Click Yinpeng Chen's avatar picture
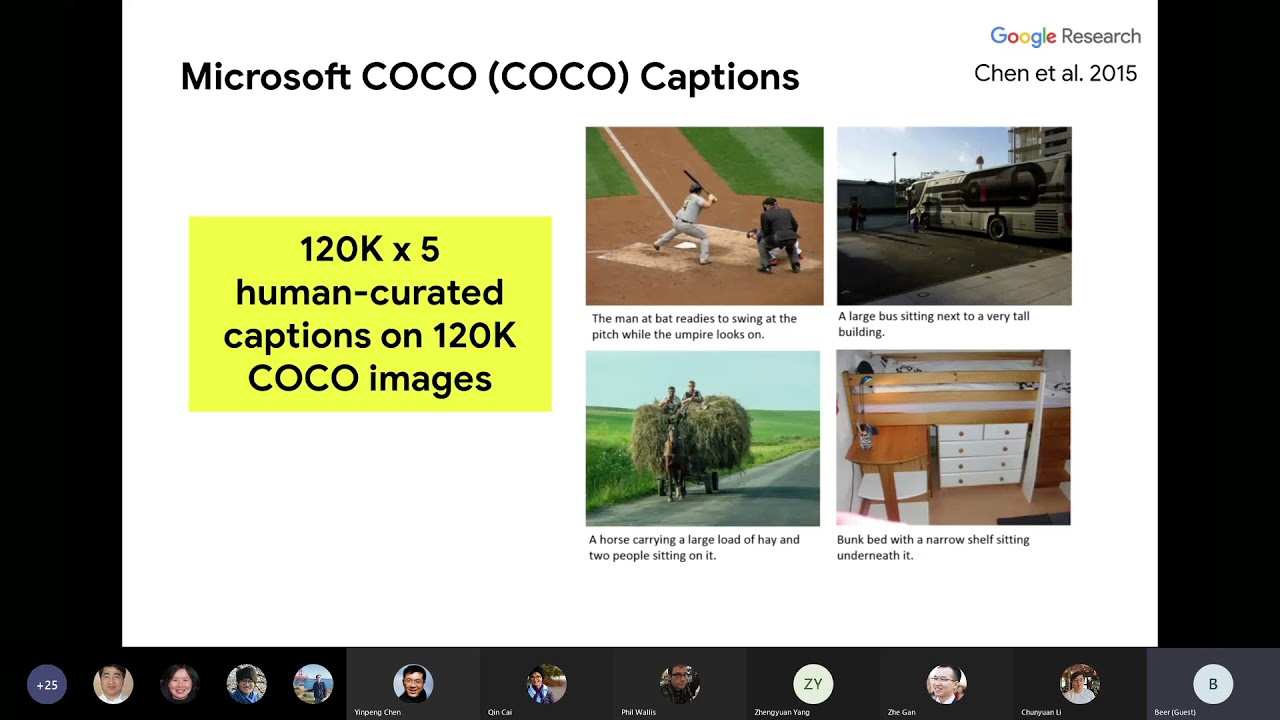 [x=413, y=684]
